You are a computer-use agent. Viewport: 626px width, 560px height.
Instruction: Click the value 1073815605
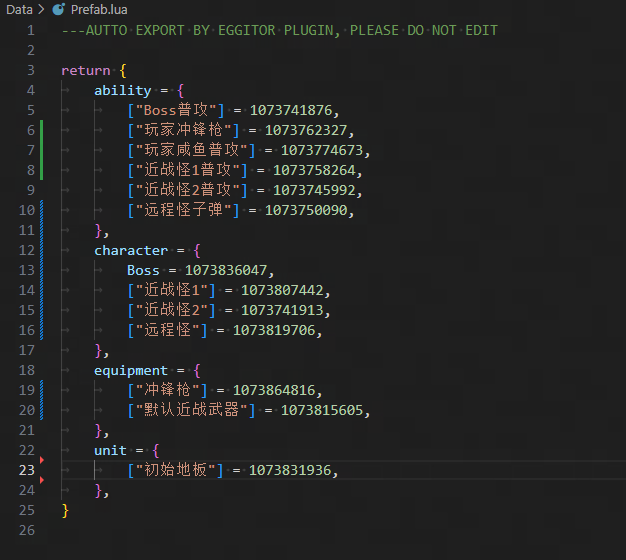[x=322, y=410]
